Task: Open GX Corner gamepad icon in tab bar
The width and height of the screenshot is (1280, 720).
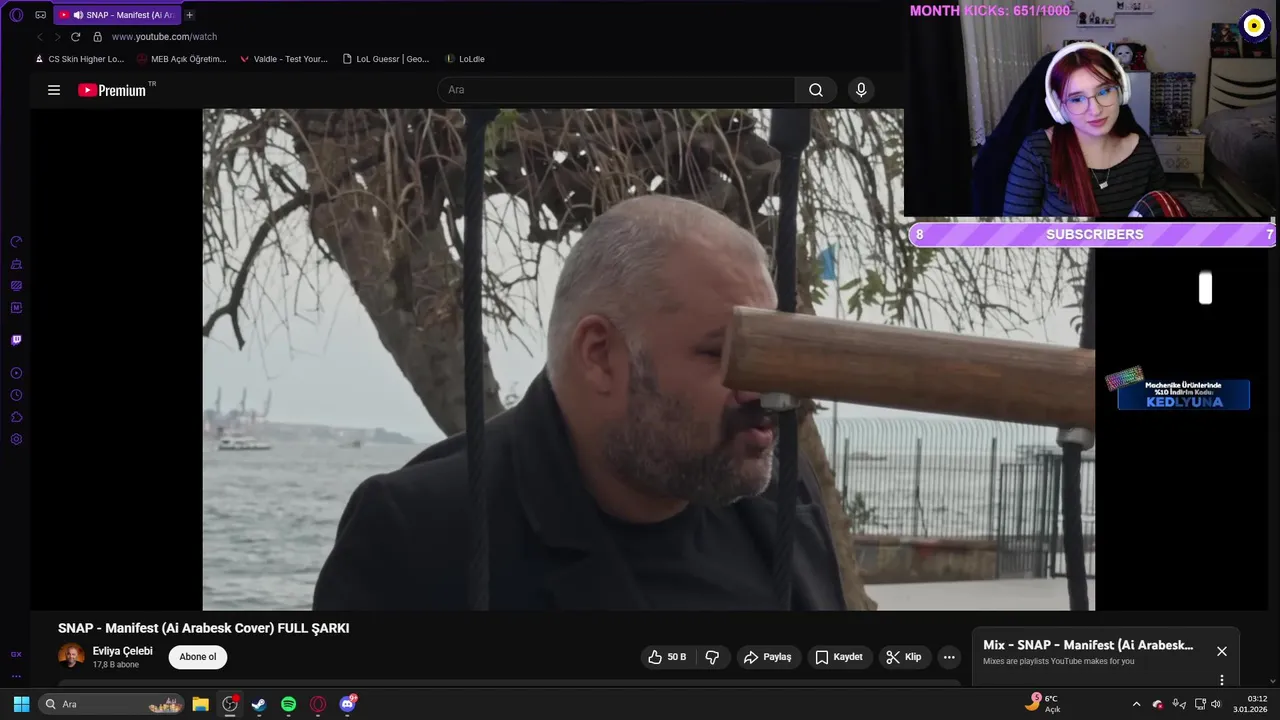Action: click(40, 15)
